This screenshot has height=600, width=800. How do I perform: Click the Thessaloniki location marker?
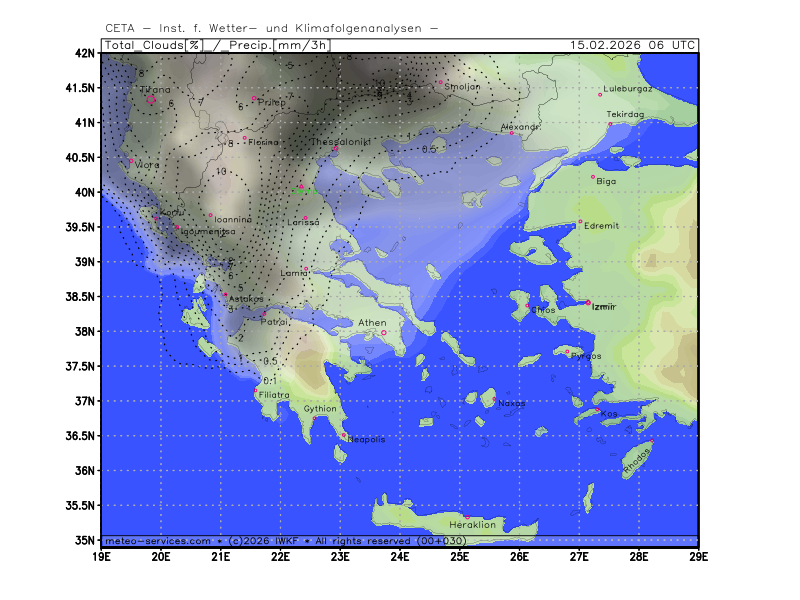pos(336,149)
